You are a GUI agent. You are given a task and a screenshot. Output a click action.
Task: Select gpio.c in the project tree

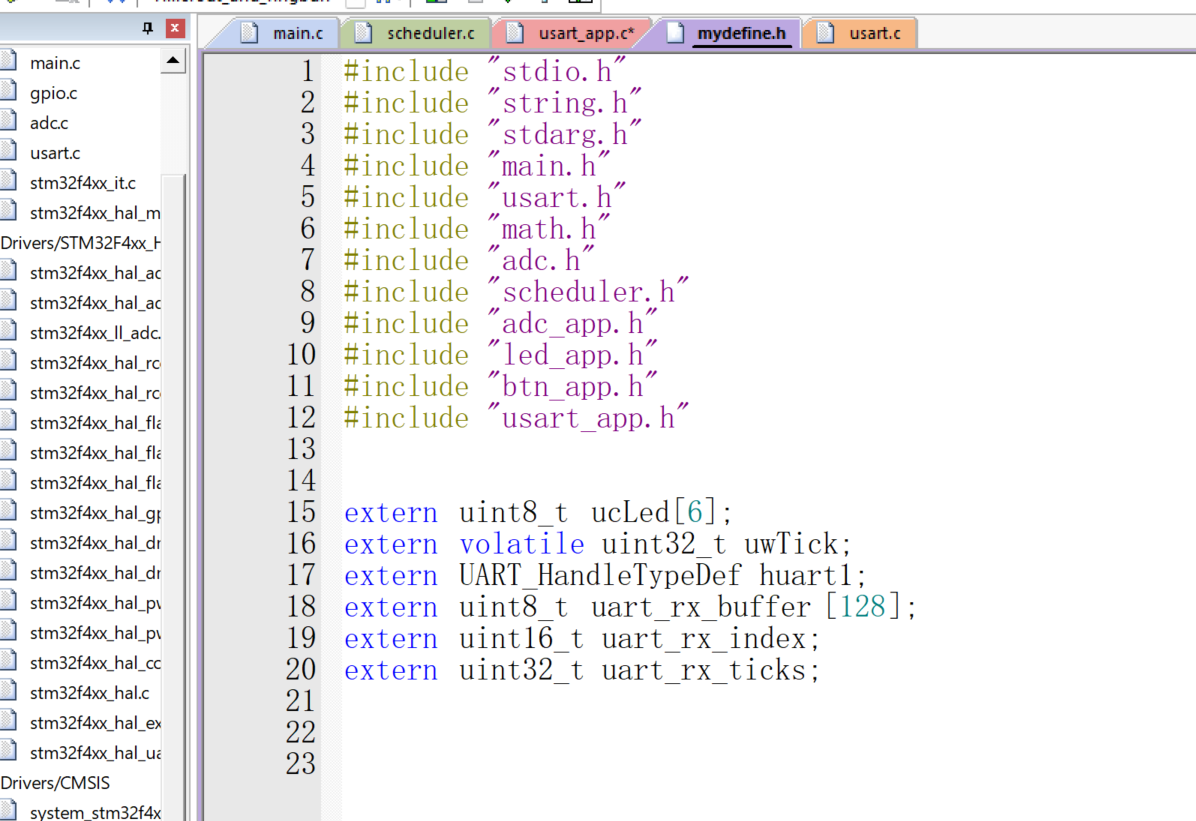tap(53, 93)
